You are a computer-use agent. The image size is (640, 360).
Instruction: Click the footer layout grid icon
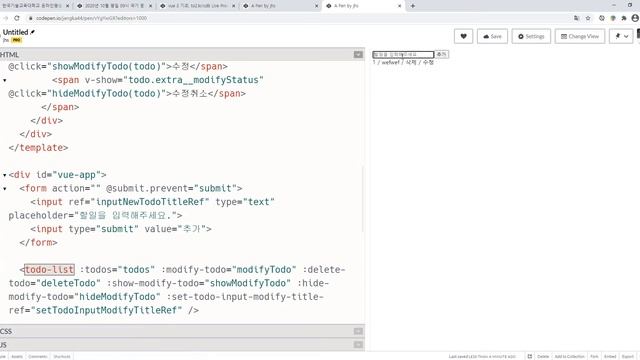pyautogui.click(x=529, y=356)
